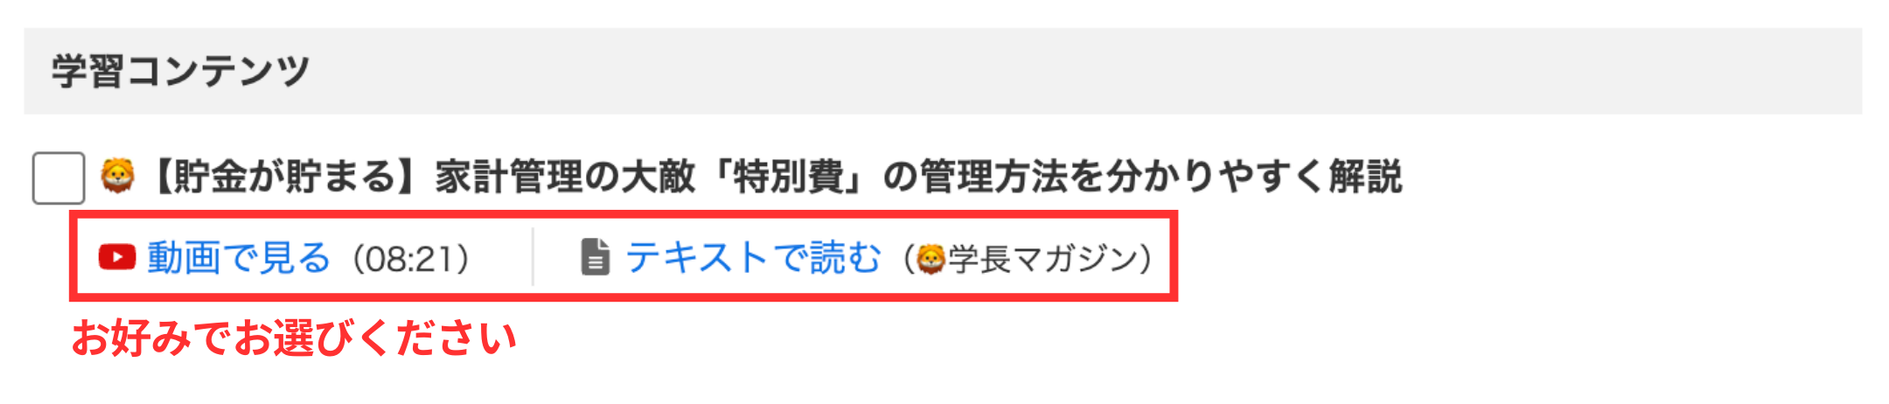Tick the checkbox beside the 特別費 lesson
1889x404 pixels.
point(58,178)
